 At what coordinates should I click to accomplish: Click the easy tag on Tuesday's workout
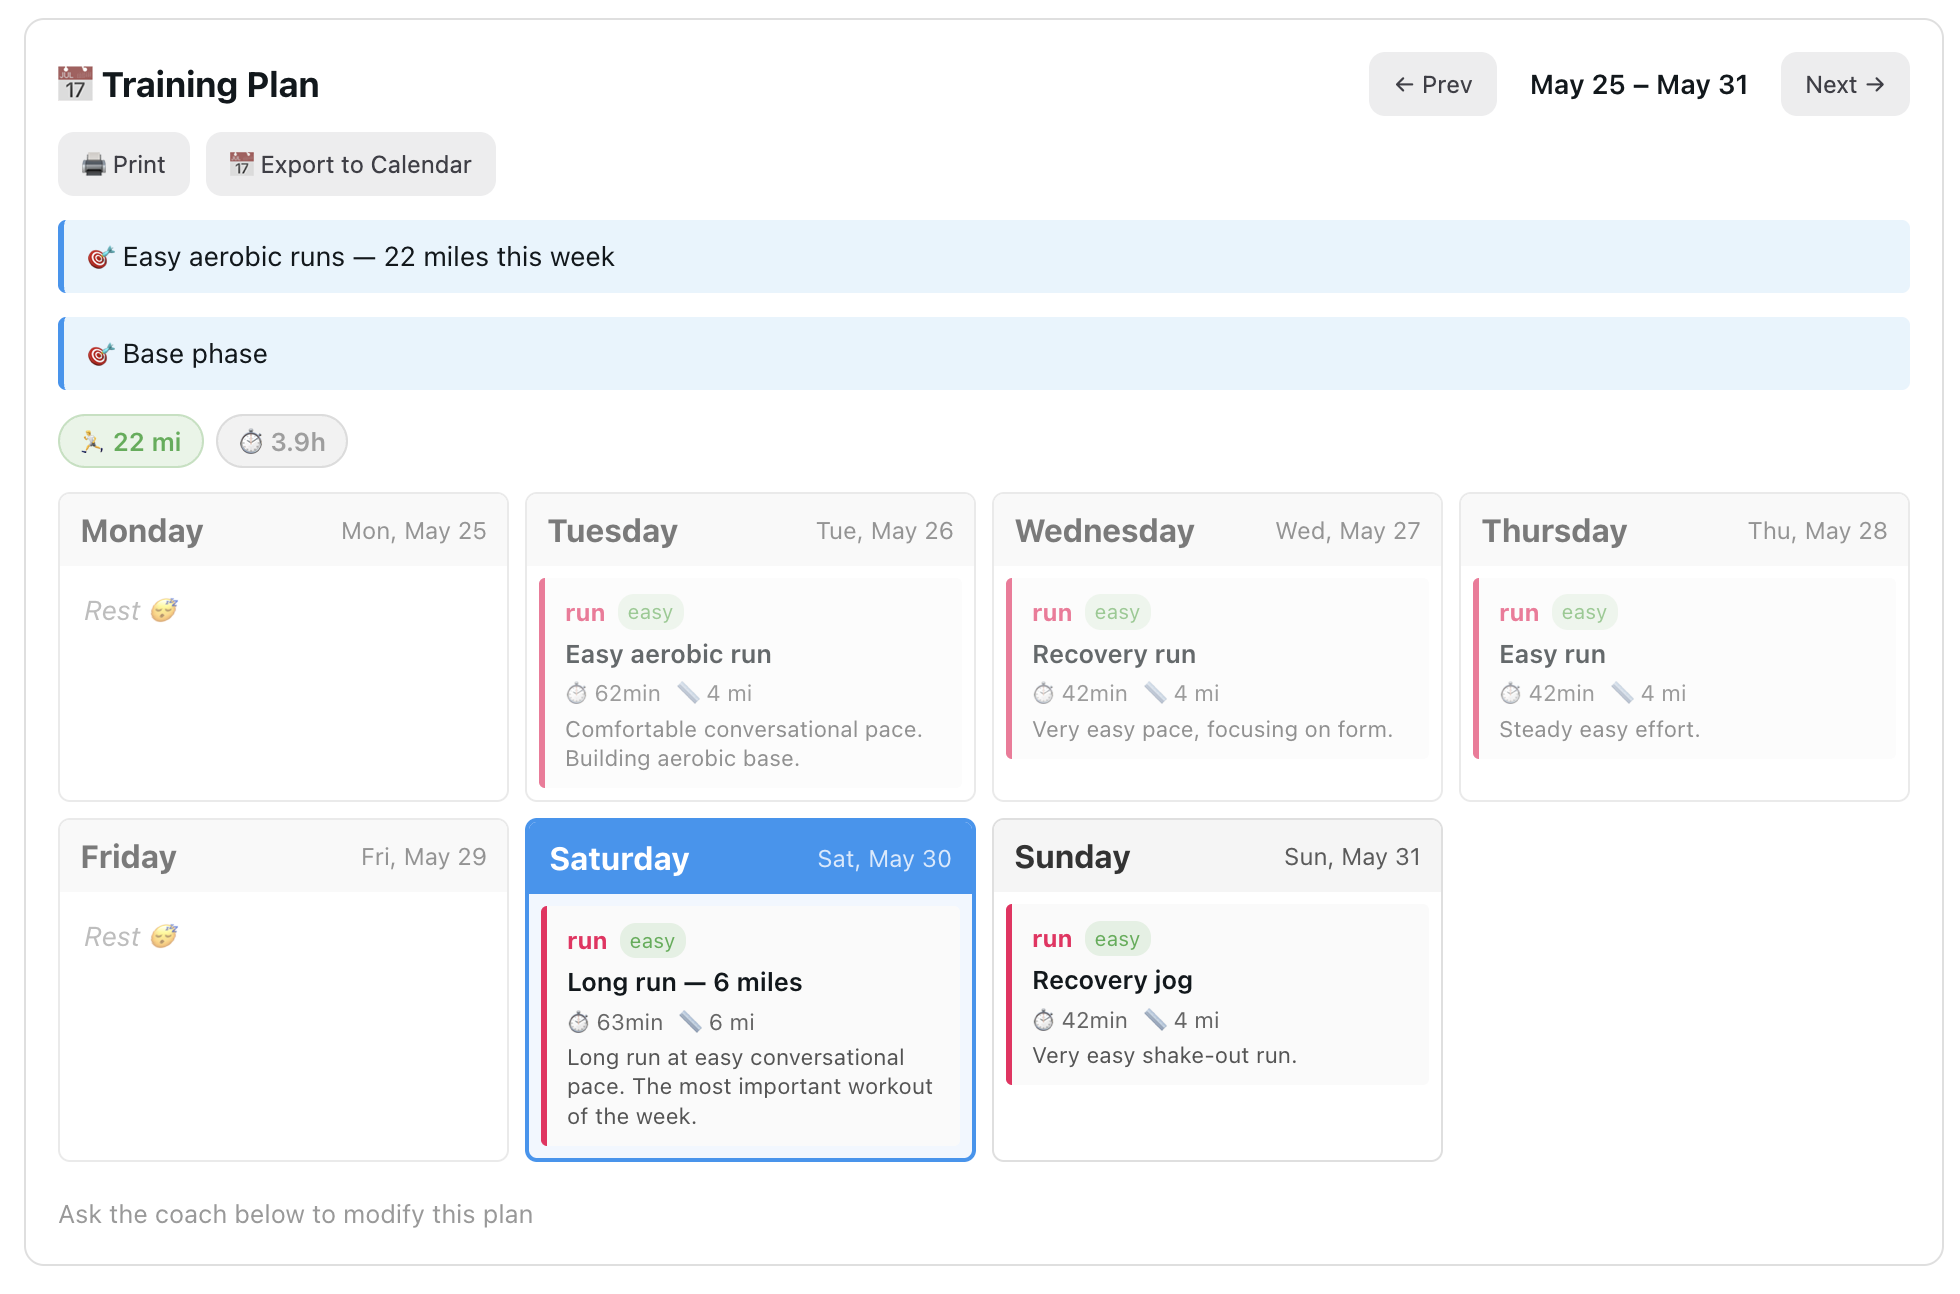(x=650, y=612)
